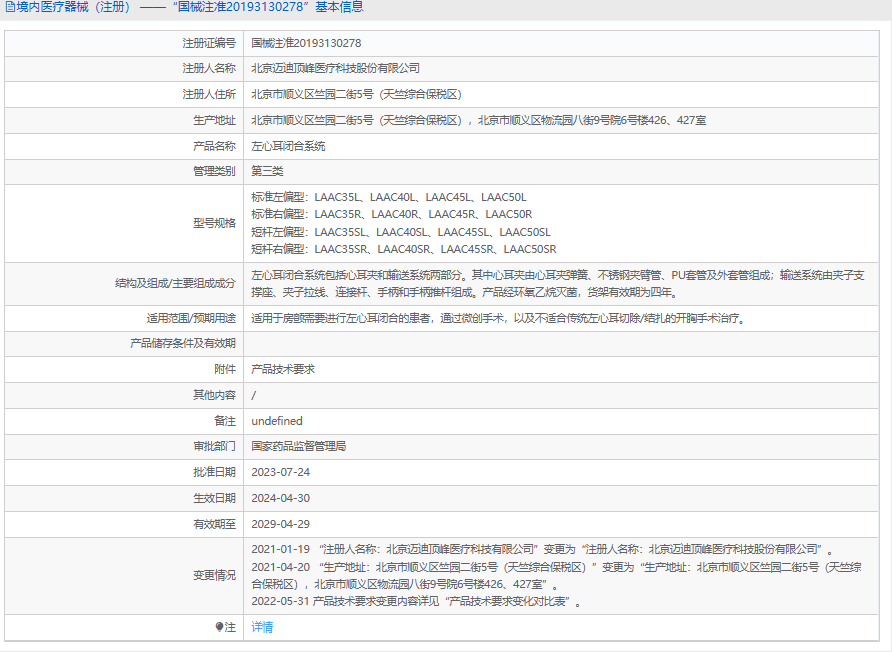Click the 生产地址 address value
The height and width of the screenshot is (652, 892).
tap(479, 121)
